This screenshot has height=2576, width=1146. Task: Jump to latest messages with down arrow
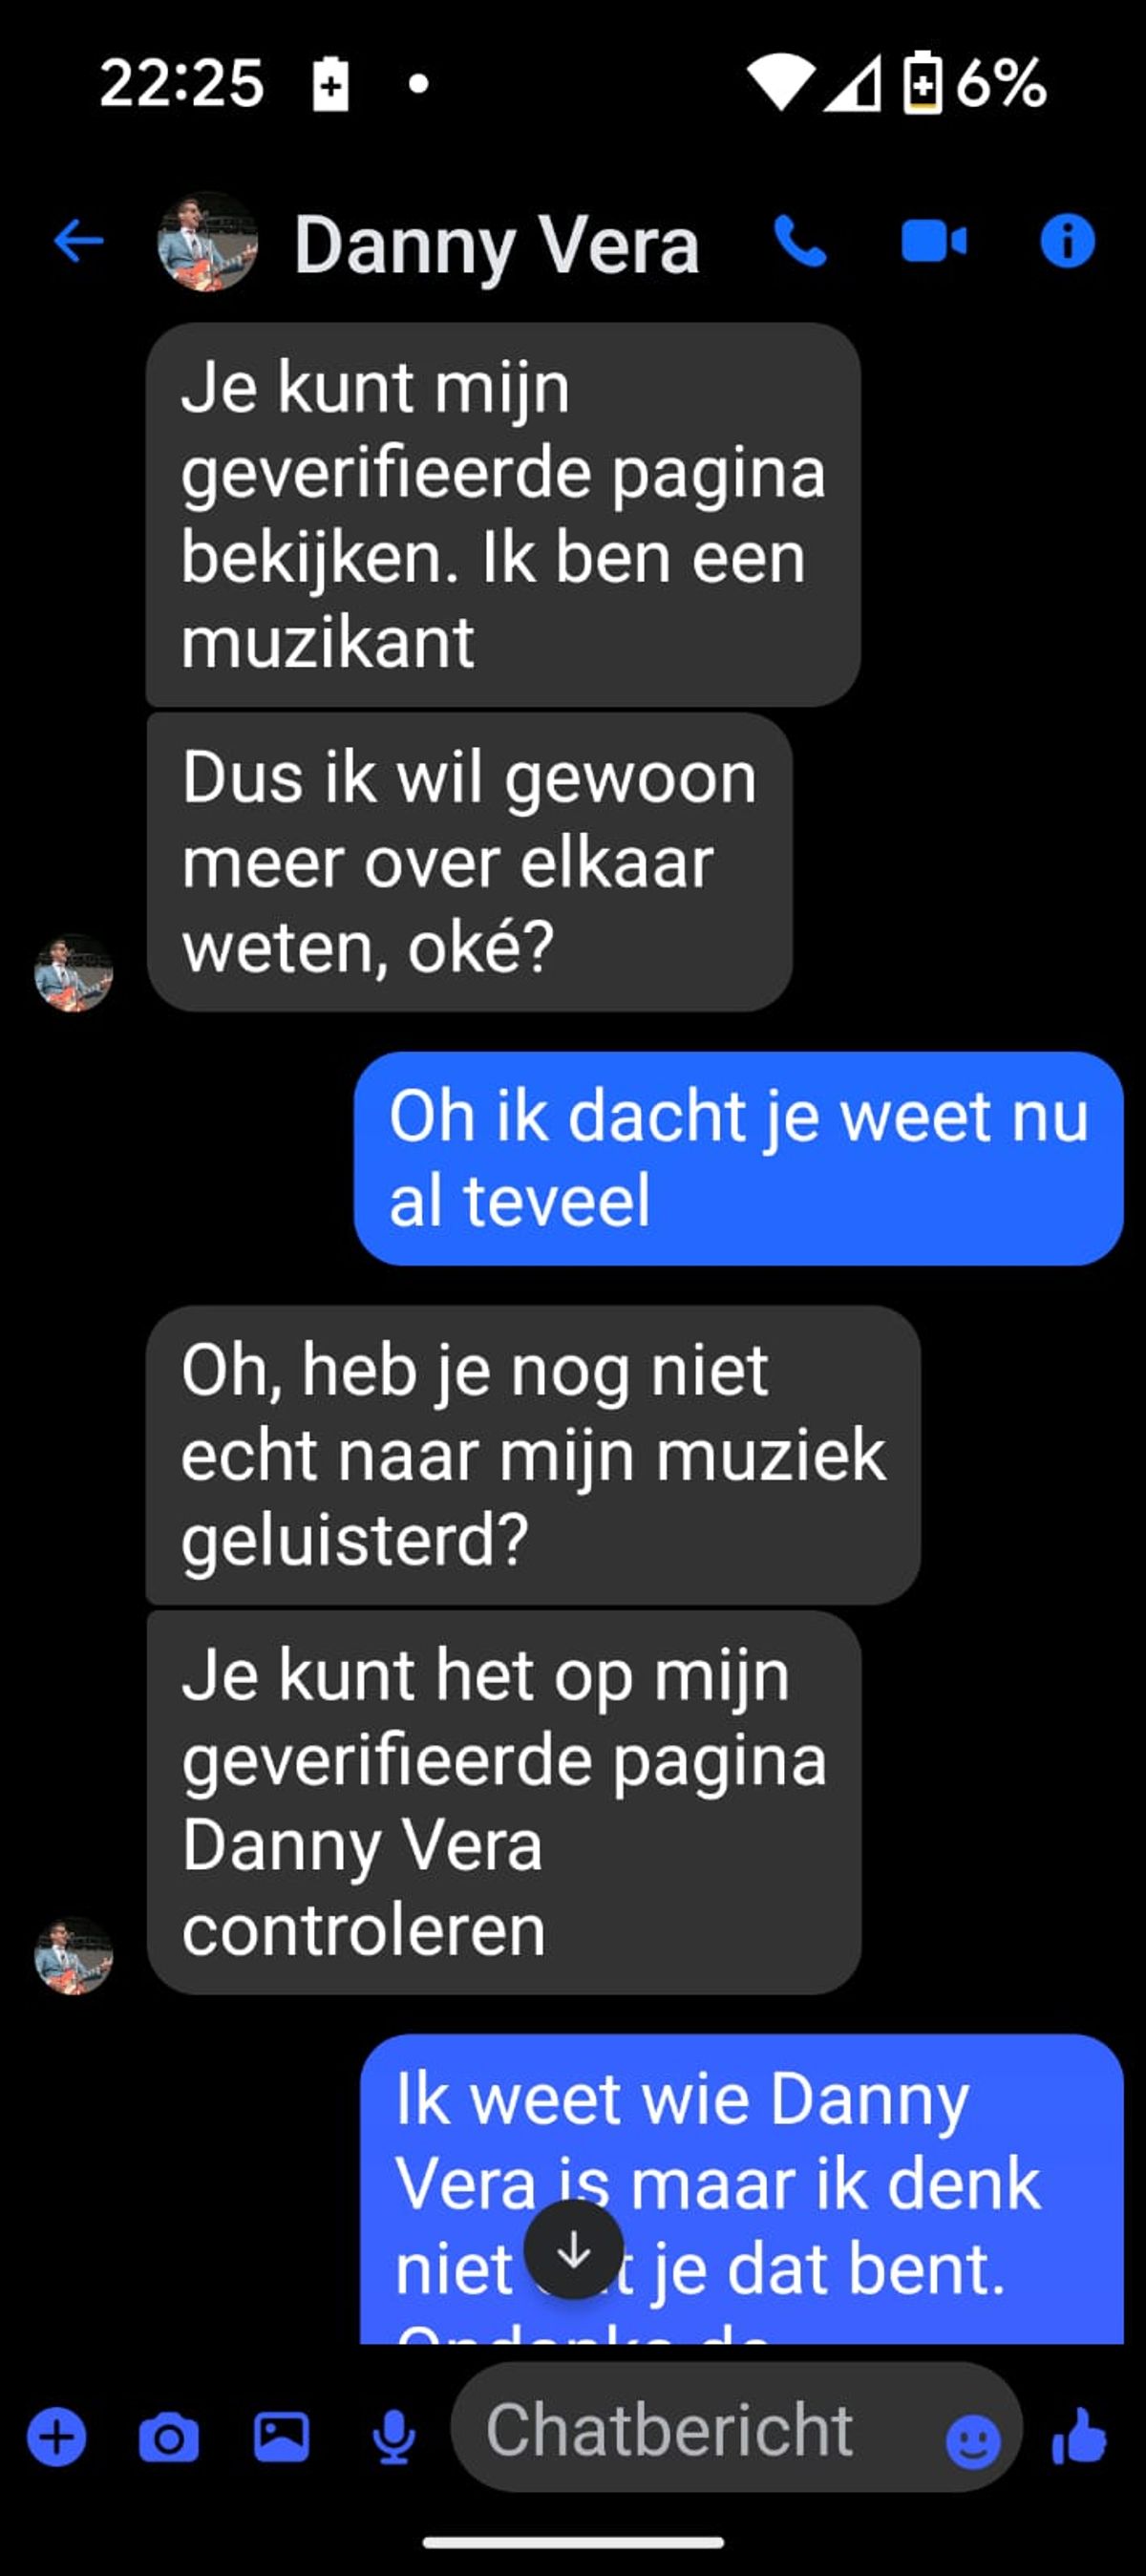[x=574, y=2250]
